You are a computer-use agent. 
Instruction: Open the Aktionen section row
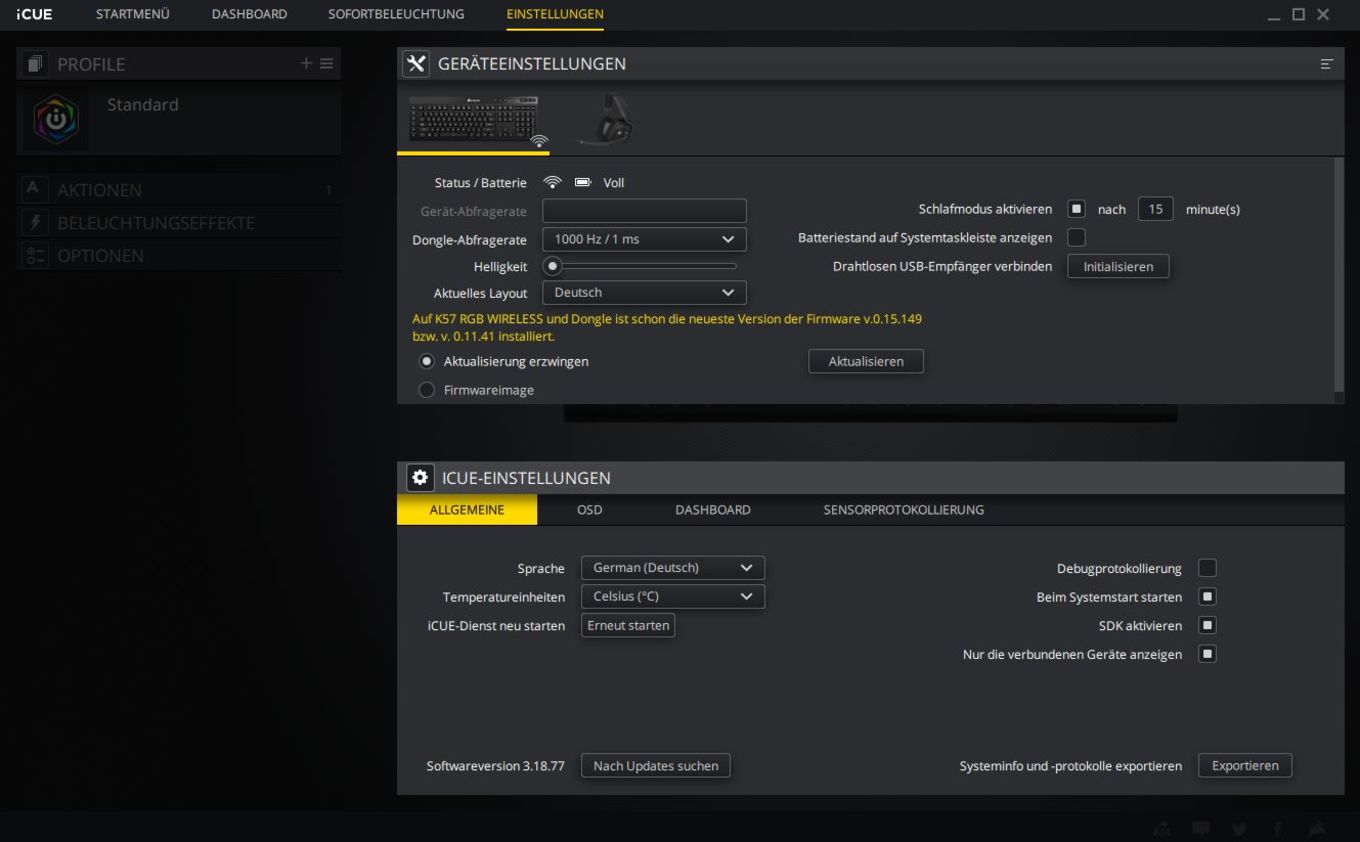(179, 189)
